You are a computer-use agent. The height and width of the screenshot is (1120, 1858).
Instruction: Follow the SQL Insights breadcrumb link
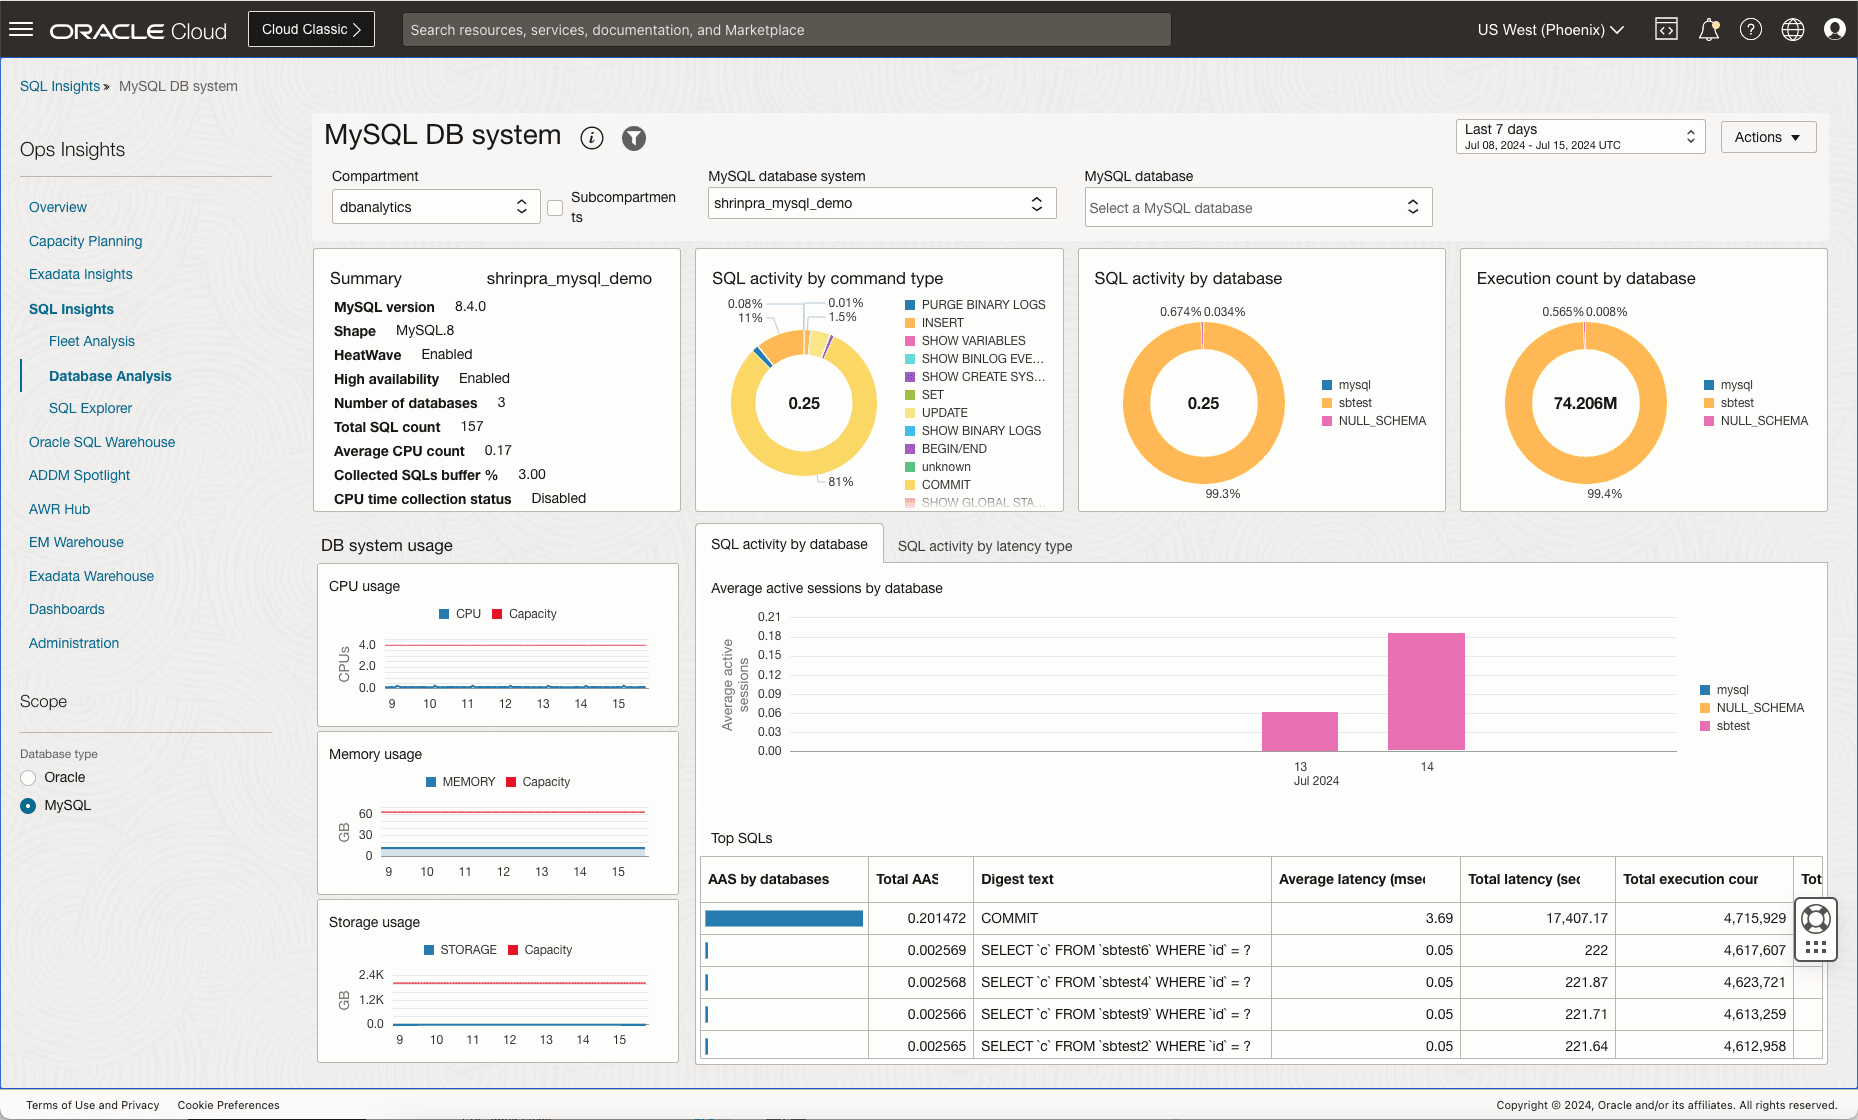click(60, 86)
